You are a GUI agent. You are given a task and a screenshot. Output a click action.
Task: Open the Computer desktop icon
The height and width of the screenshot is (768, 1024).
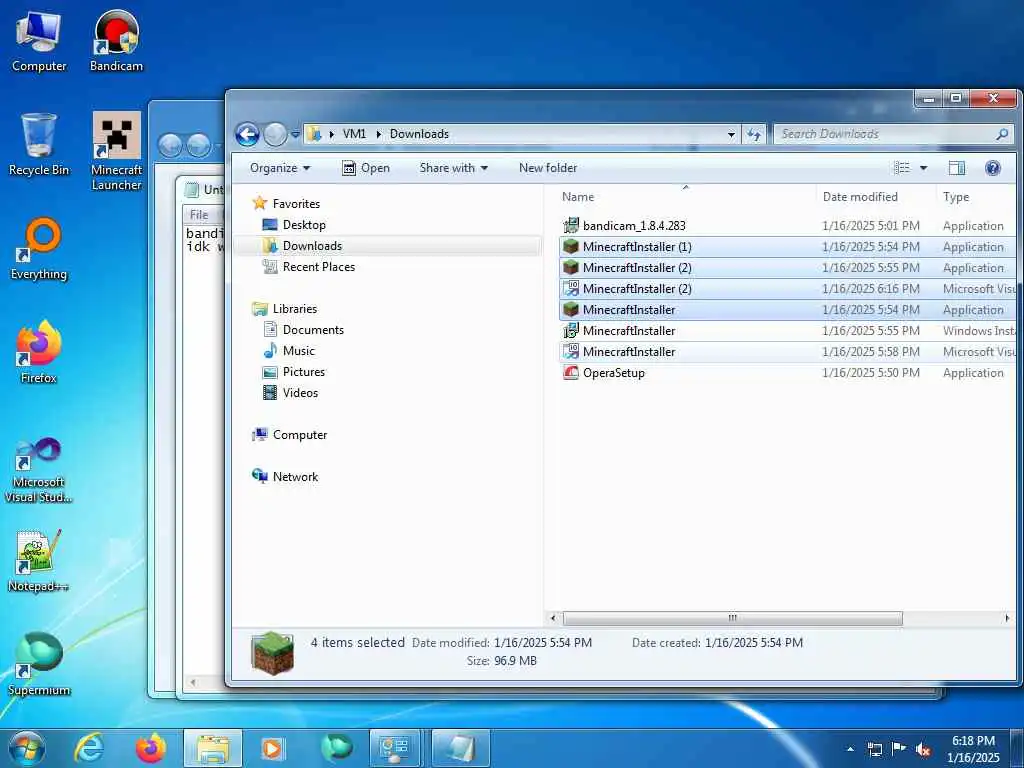pyautogui.click(x=39, y=40)
